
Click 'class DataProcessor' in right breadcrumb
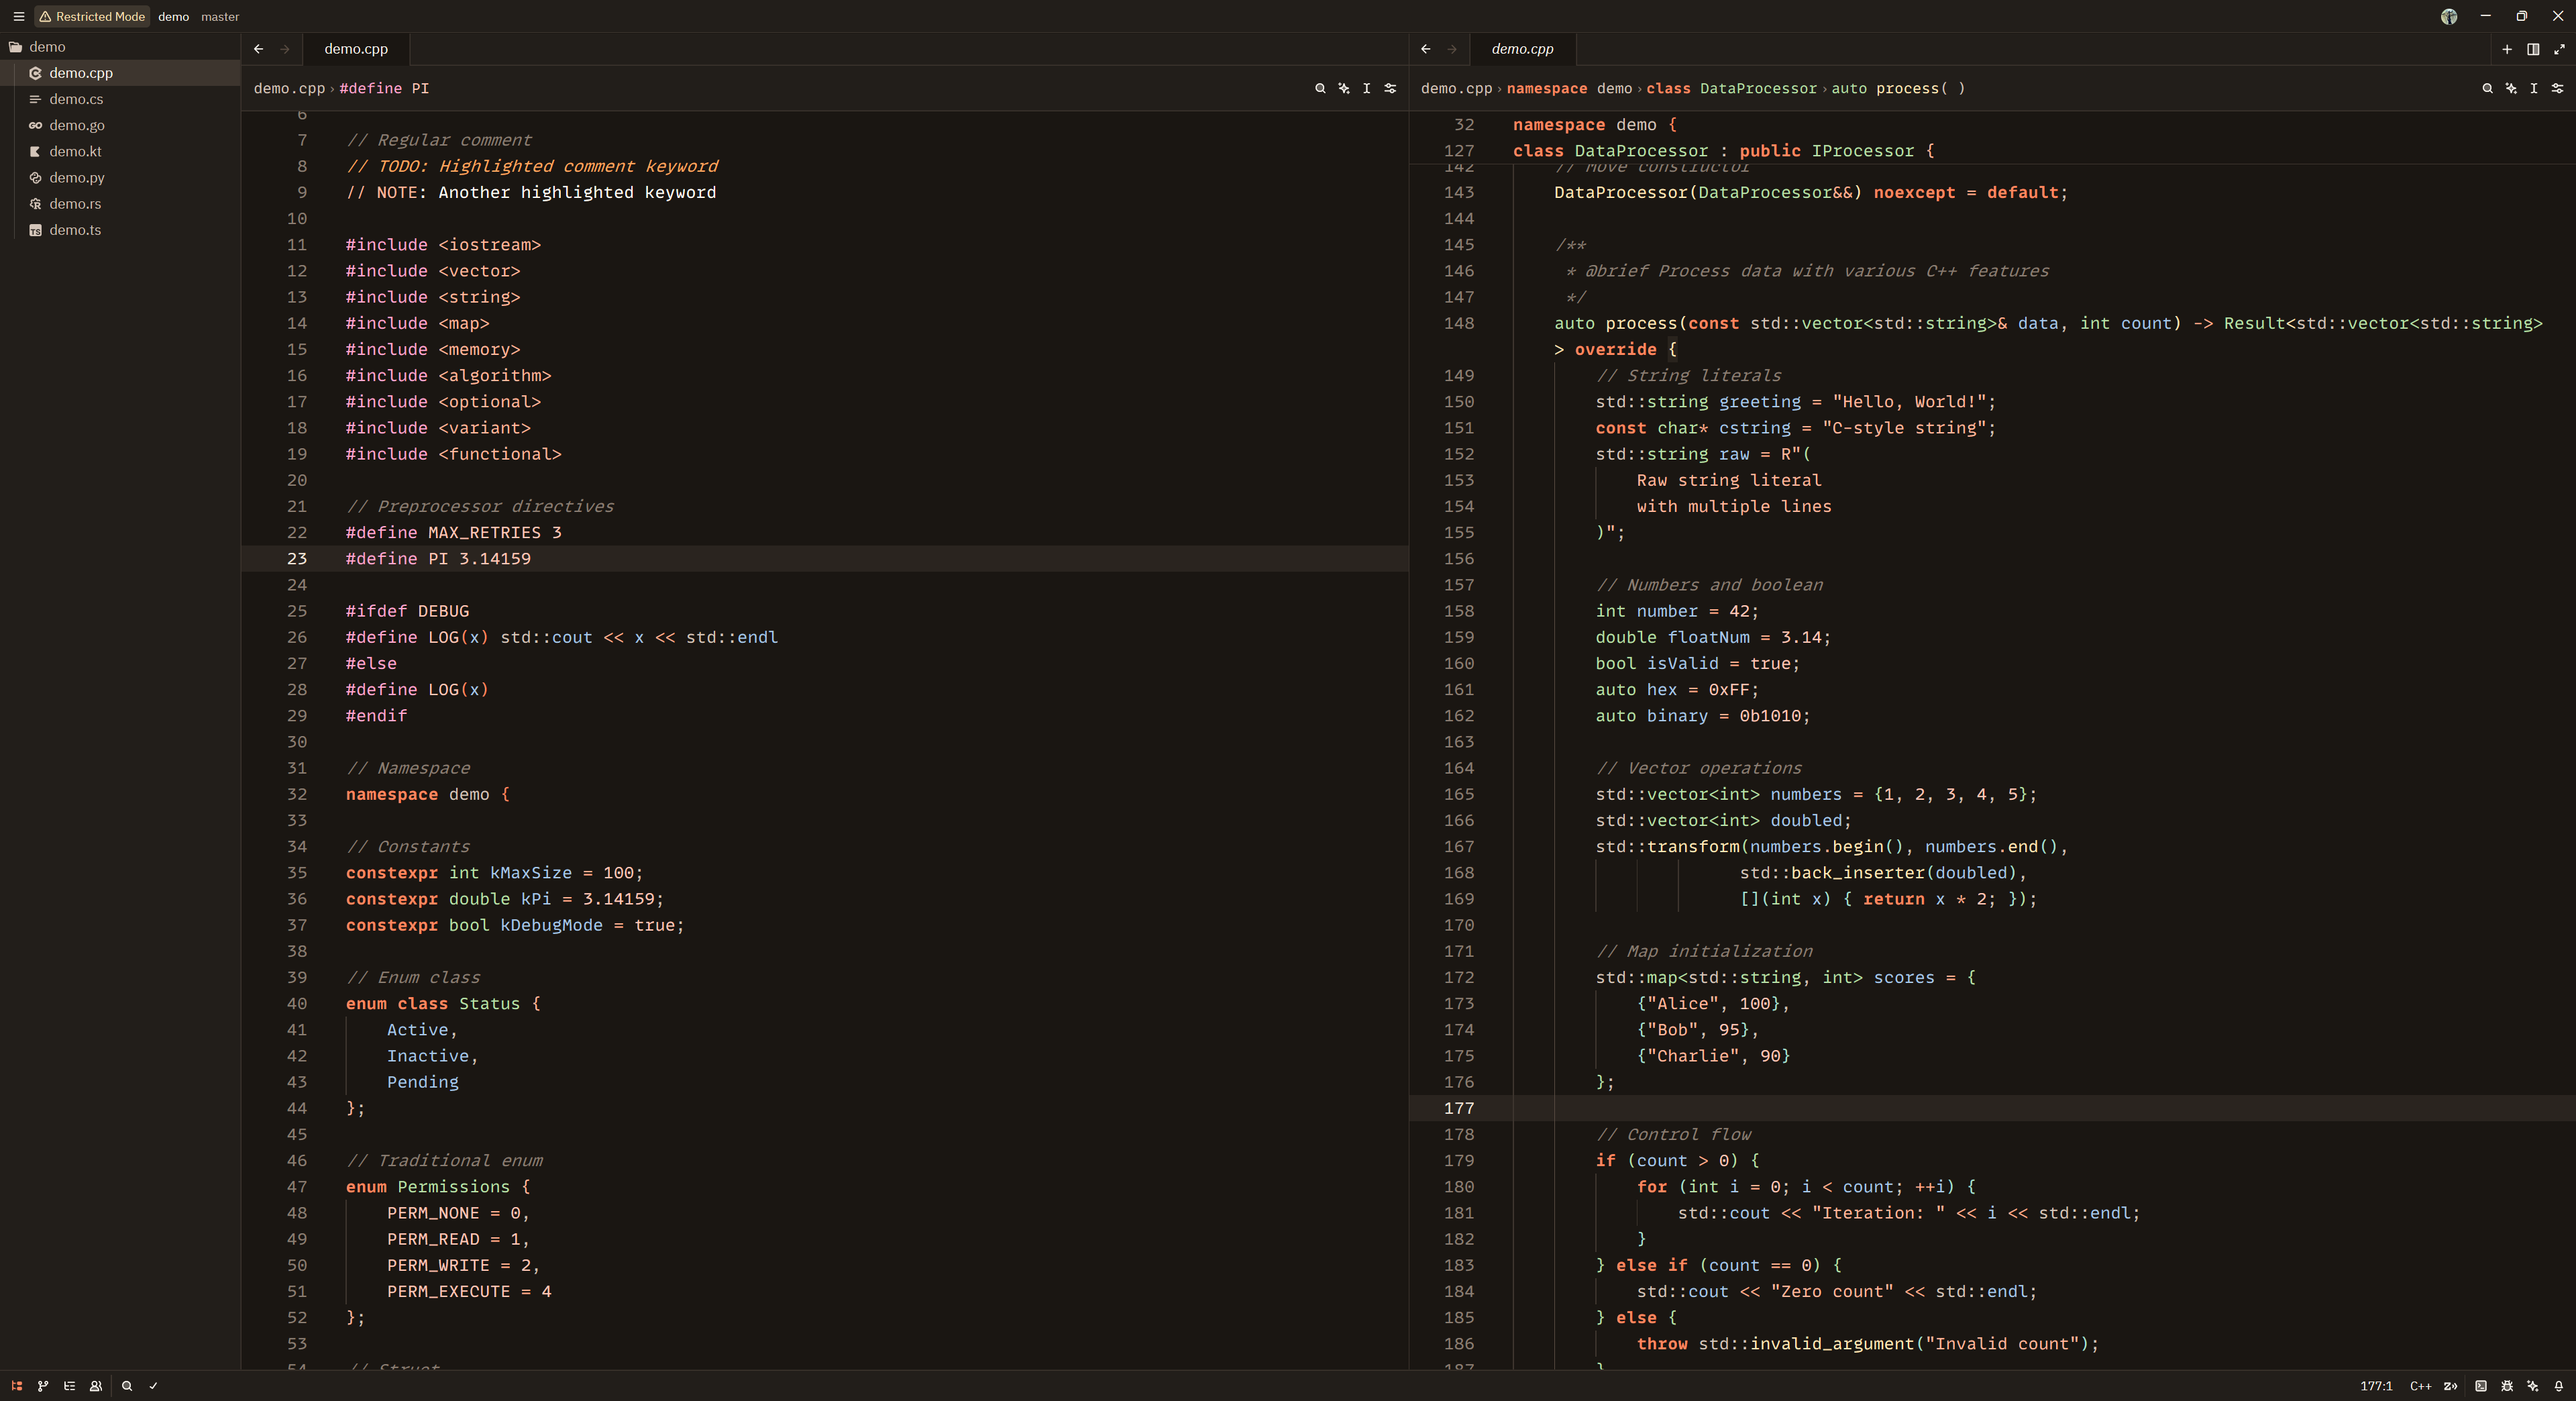click(x=1731, y=88)
